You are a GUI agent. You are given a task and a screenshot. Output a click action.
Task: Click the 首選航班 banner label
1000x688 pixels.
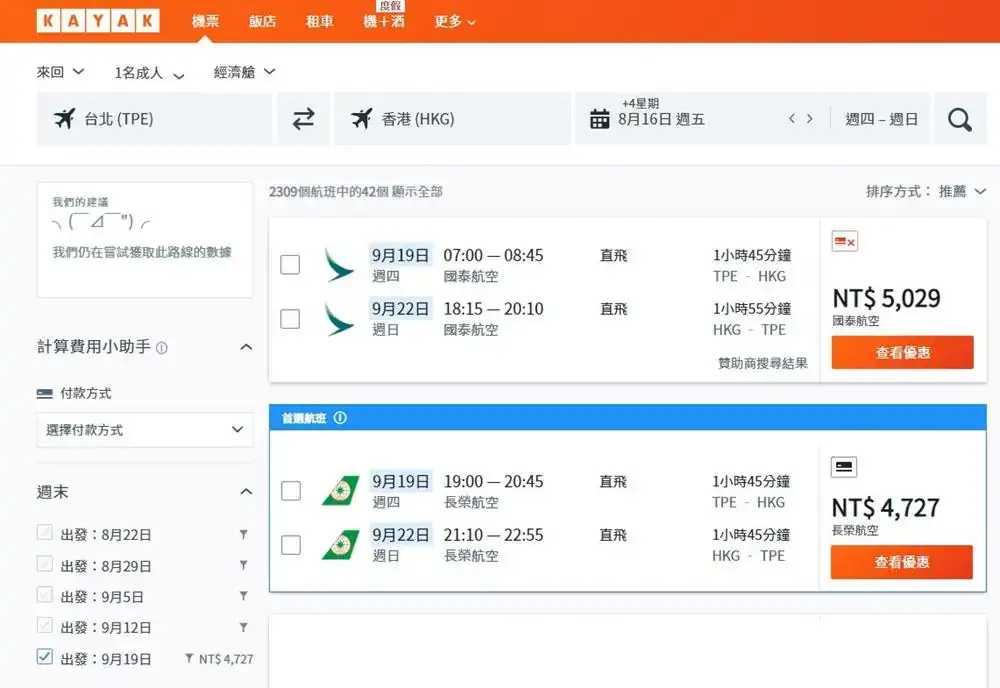coord(304,418)
